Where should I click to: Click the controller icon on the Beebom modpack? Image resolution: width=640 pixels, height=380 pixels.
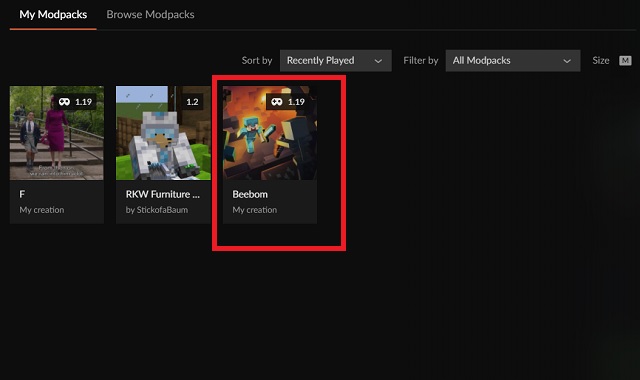coord(277,102)
